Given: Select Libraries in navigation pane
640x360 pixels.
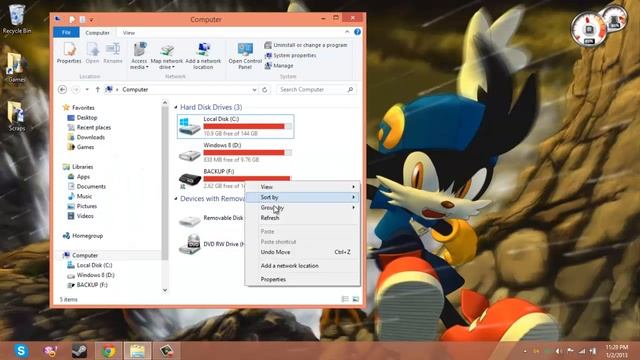Looking at the screenshot, I should [x=78, y=167].
